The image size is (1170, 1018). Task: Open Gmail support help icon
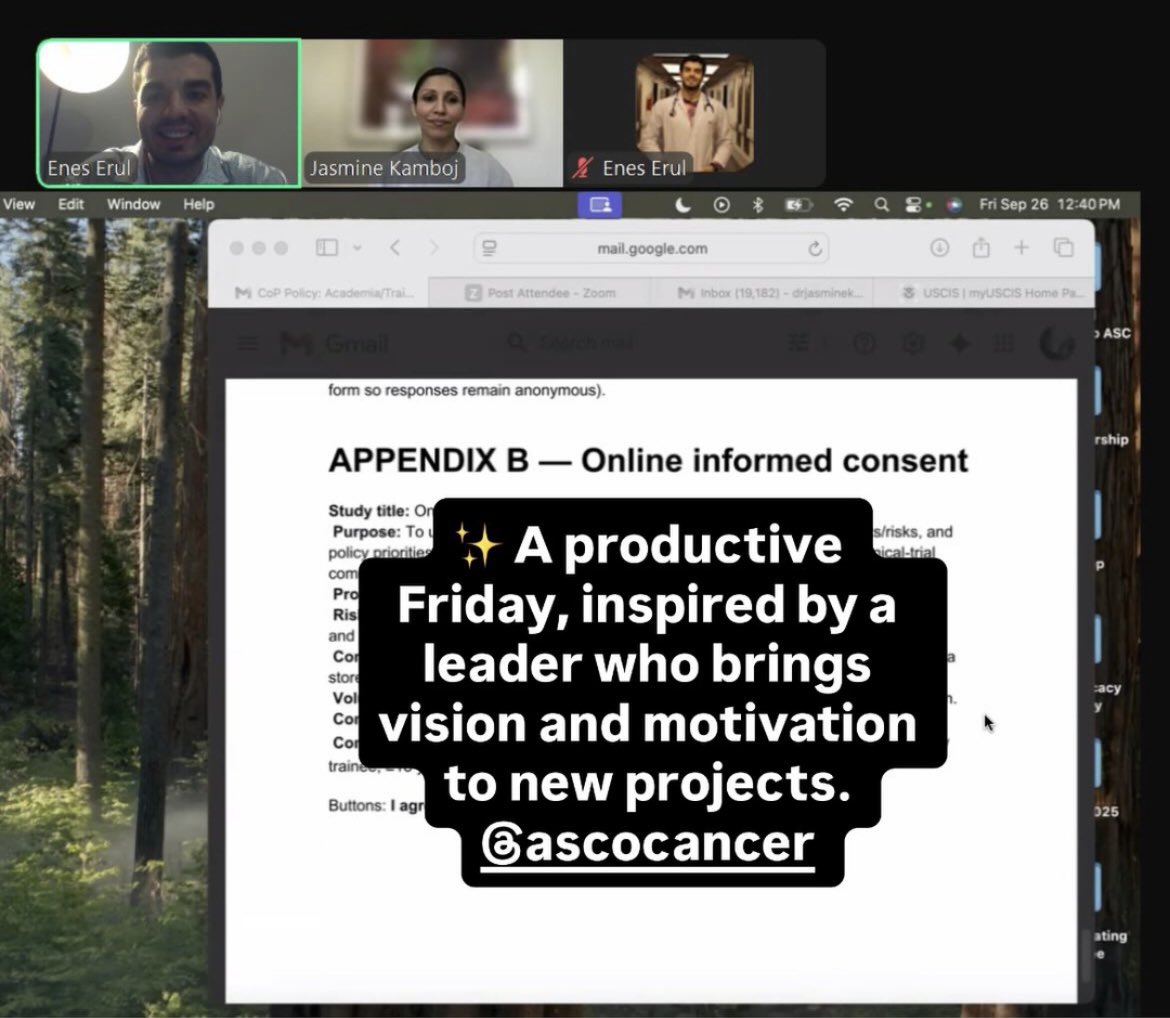[x=865, y=343]
